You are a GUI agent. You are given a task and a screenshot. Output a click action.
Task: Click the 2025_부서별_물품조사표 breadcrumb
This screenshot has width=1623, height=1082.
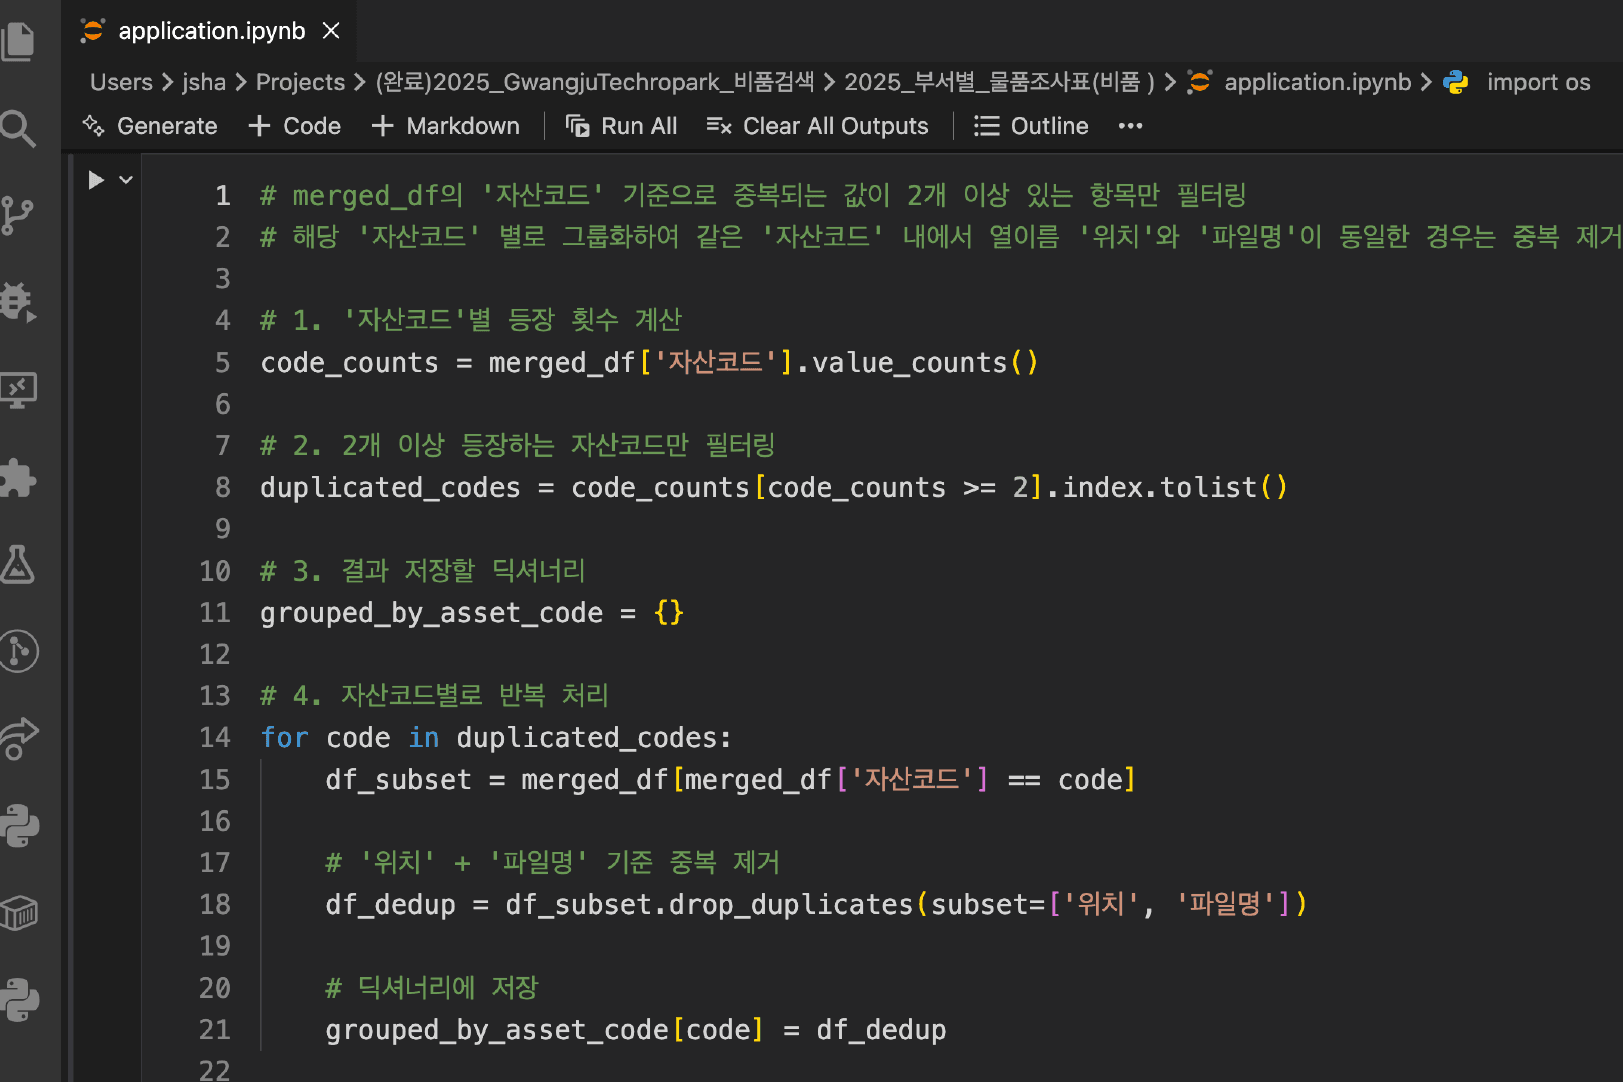point(1000,82)
